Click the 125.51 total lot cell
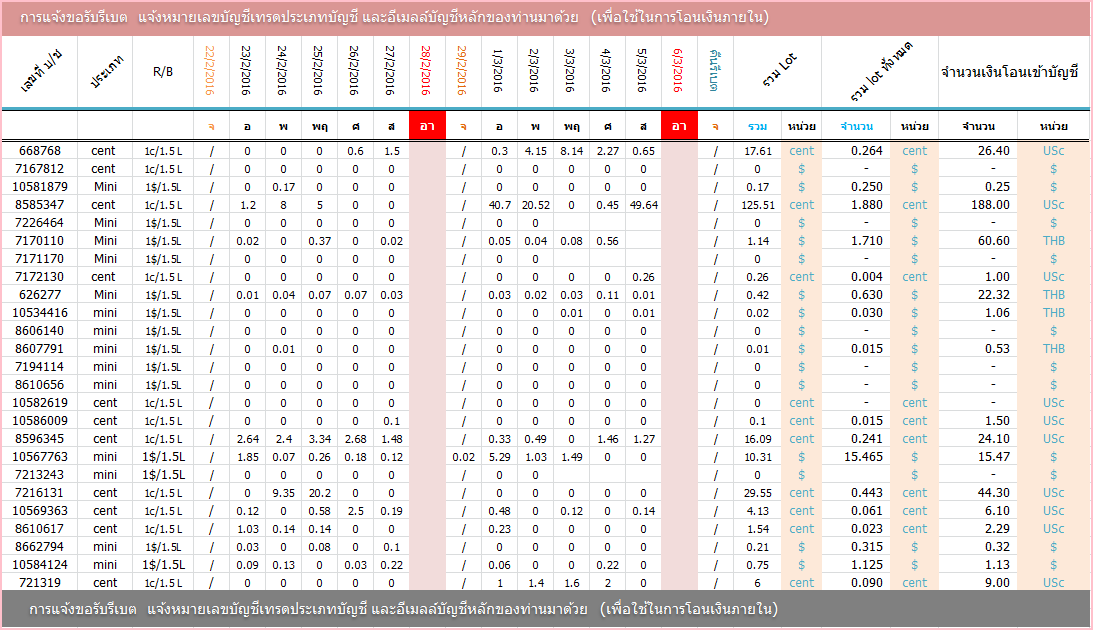 click(x=758, y=205)
